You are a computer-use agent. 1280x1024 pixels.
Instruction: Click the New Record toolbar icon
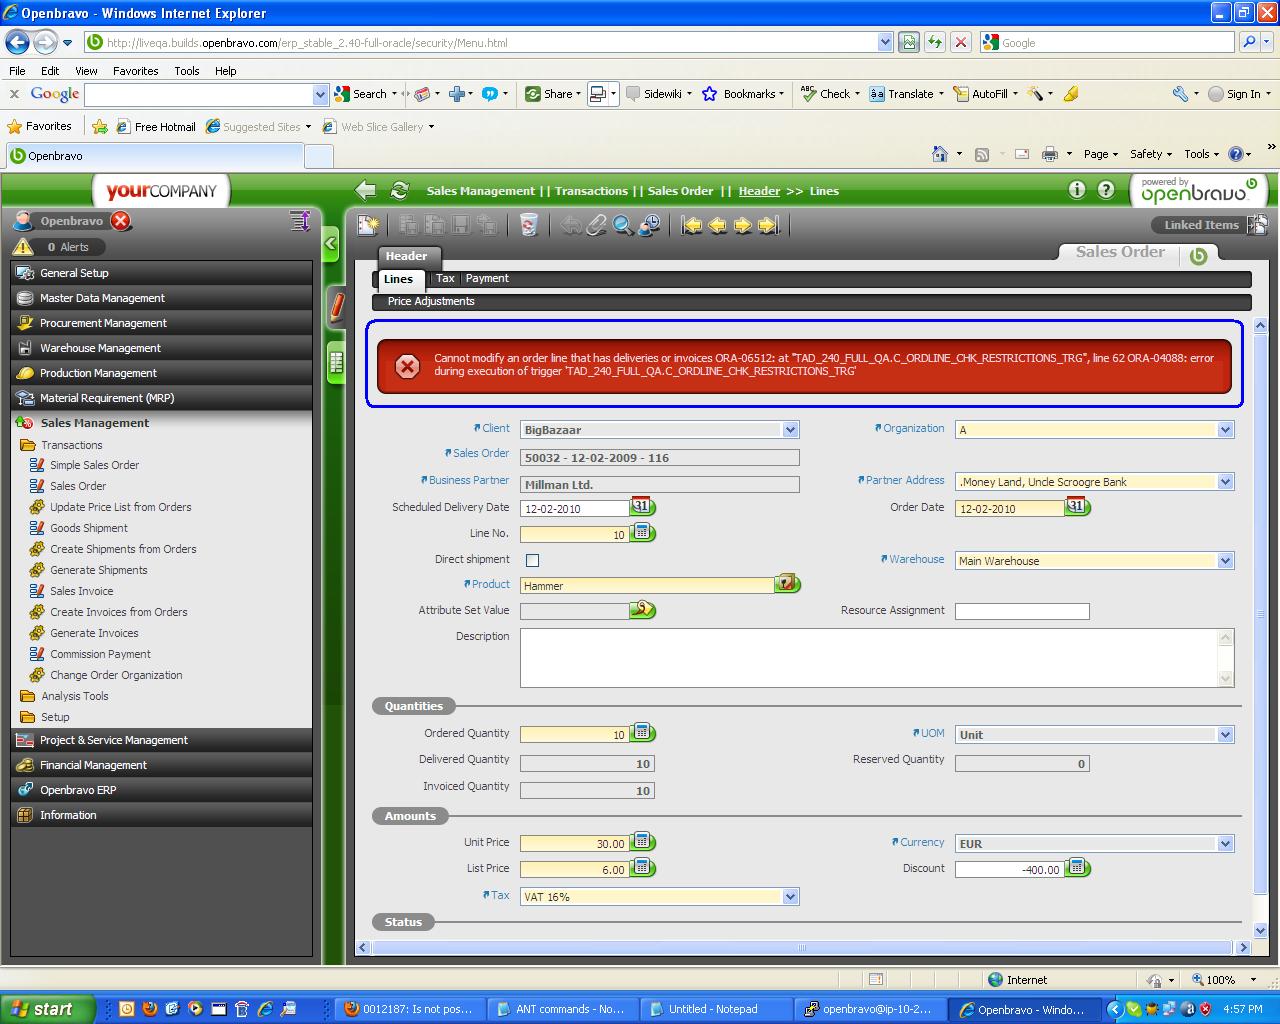(368, 226)
